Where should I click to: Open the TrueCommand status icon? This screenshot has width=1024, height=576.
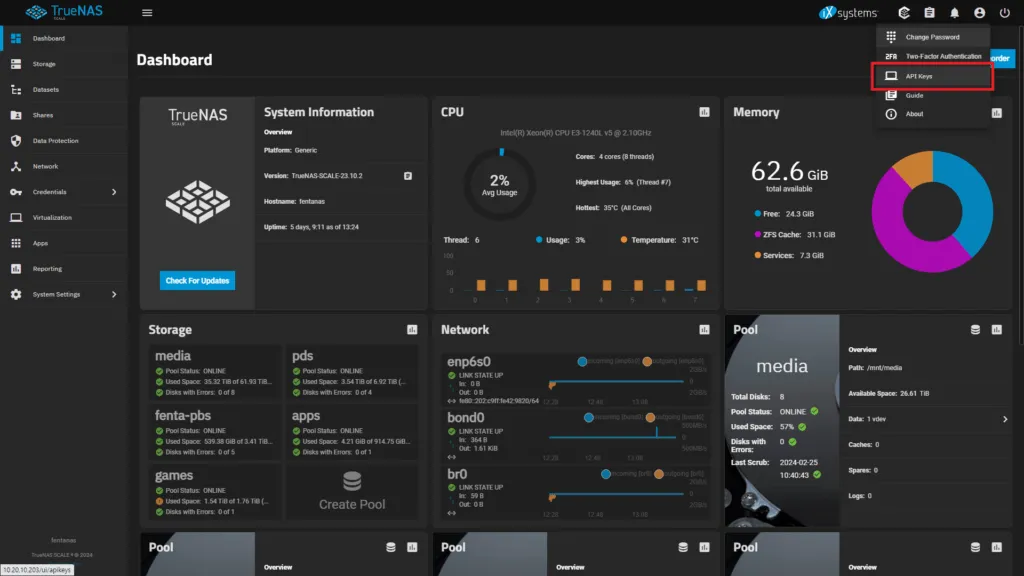pos(904,13)
